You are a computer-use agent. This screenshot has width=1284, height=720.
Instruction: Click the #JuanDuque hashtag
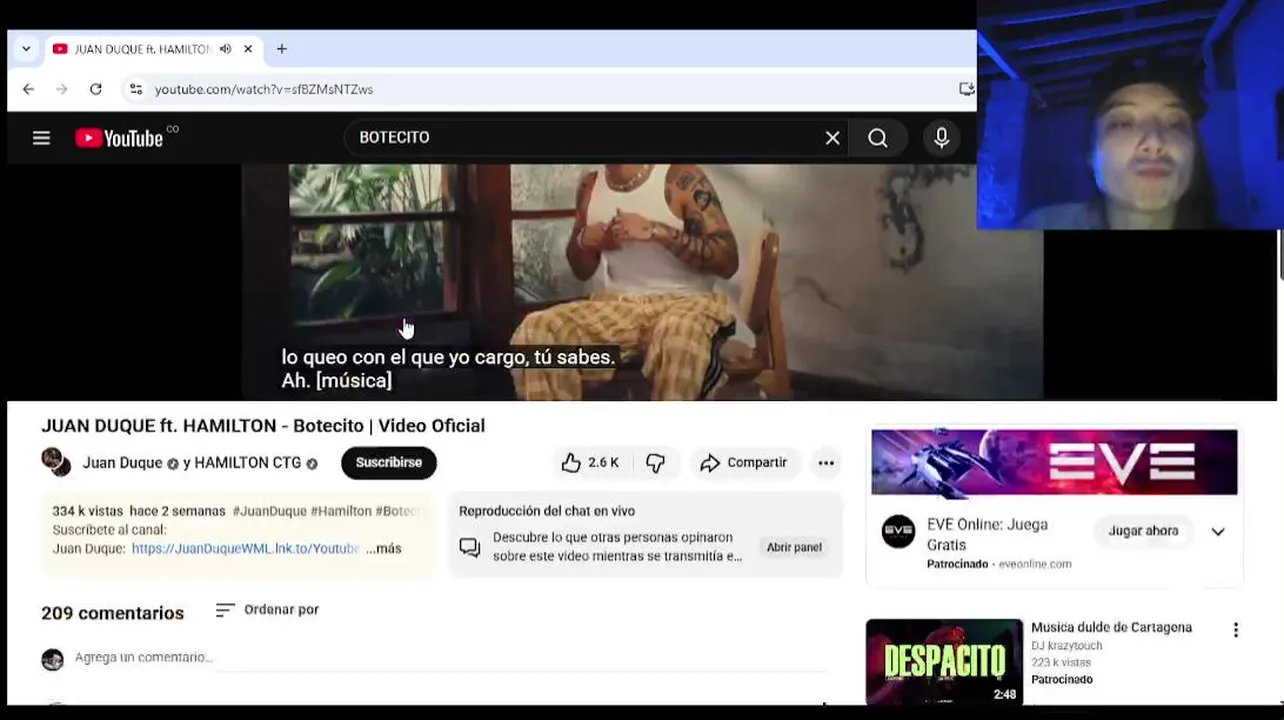(270, 511)
